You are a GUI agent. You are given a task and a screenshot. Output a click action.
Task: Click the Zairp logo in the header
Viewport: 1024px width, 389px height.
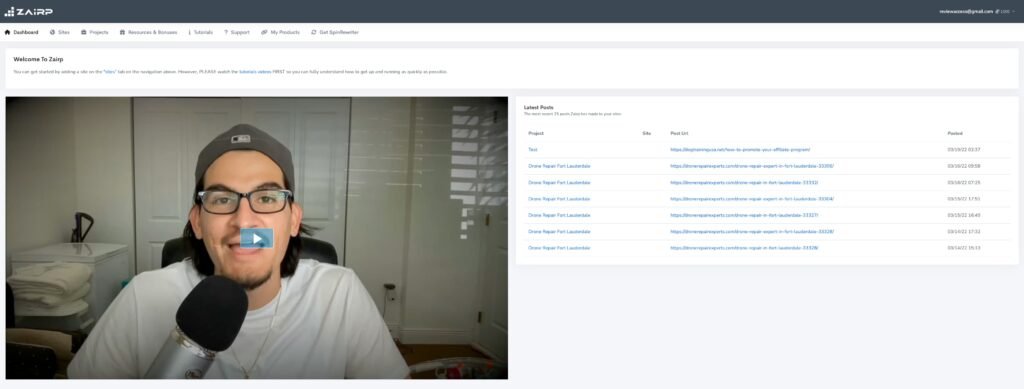click(29, 11)
